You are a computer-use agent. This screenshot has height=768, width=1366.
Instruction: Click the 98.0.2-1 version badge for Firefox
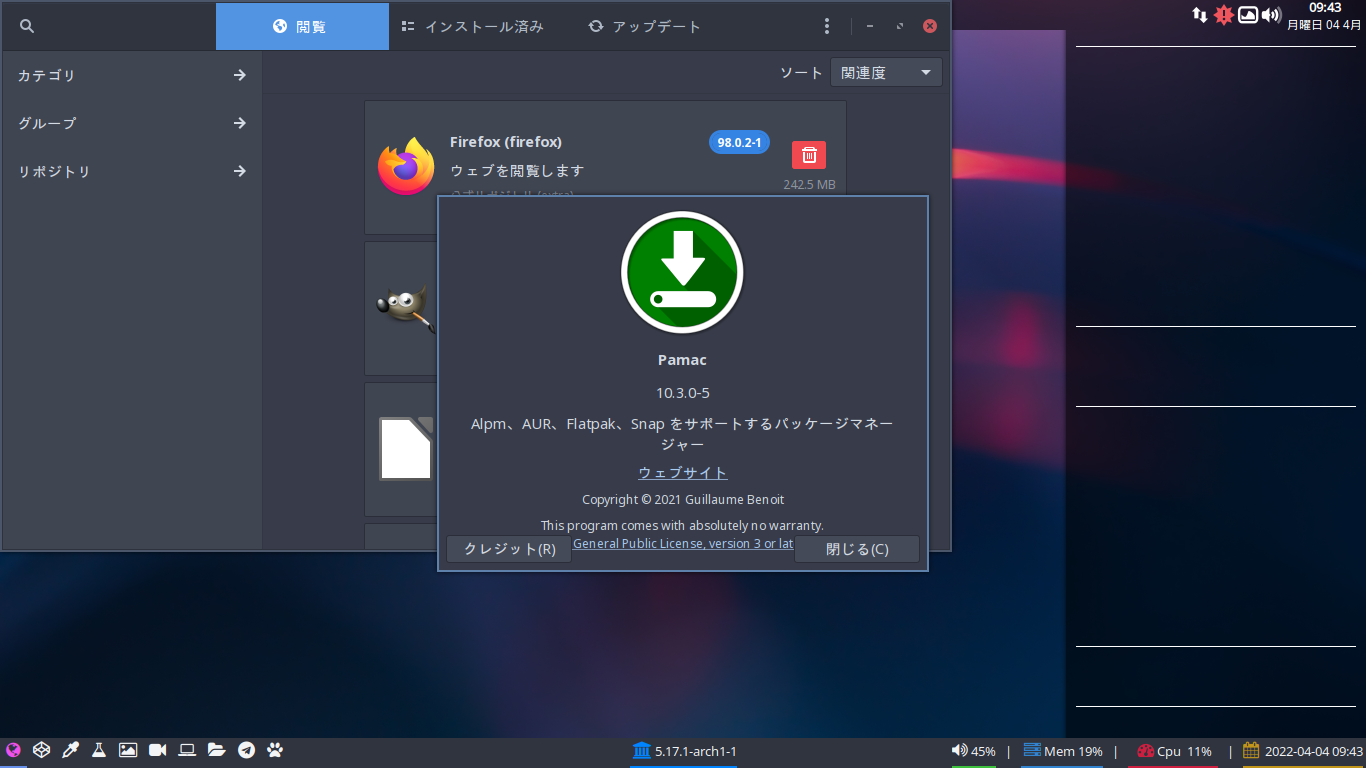(739, 142)
